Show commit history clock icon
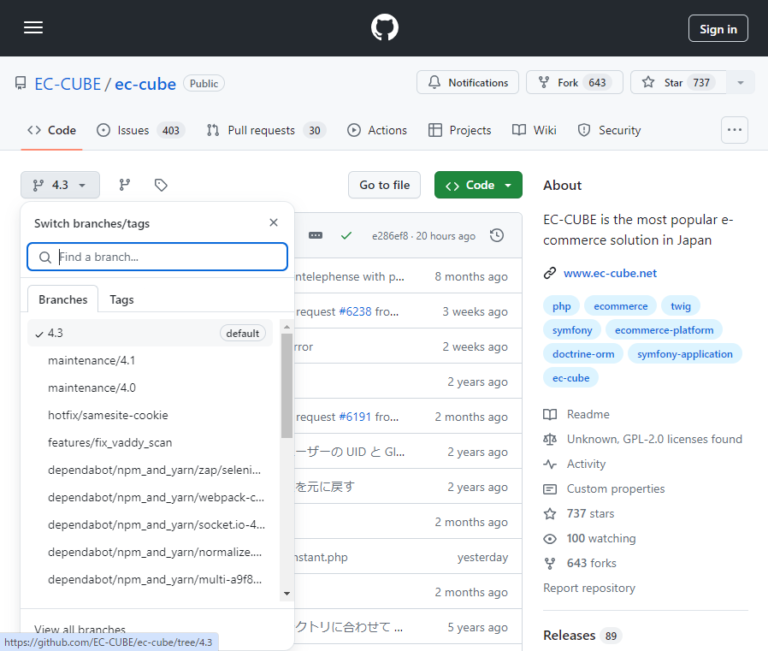 pyautogui.click(x=497, y=236)
